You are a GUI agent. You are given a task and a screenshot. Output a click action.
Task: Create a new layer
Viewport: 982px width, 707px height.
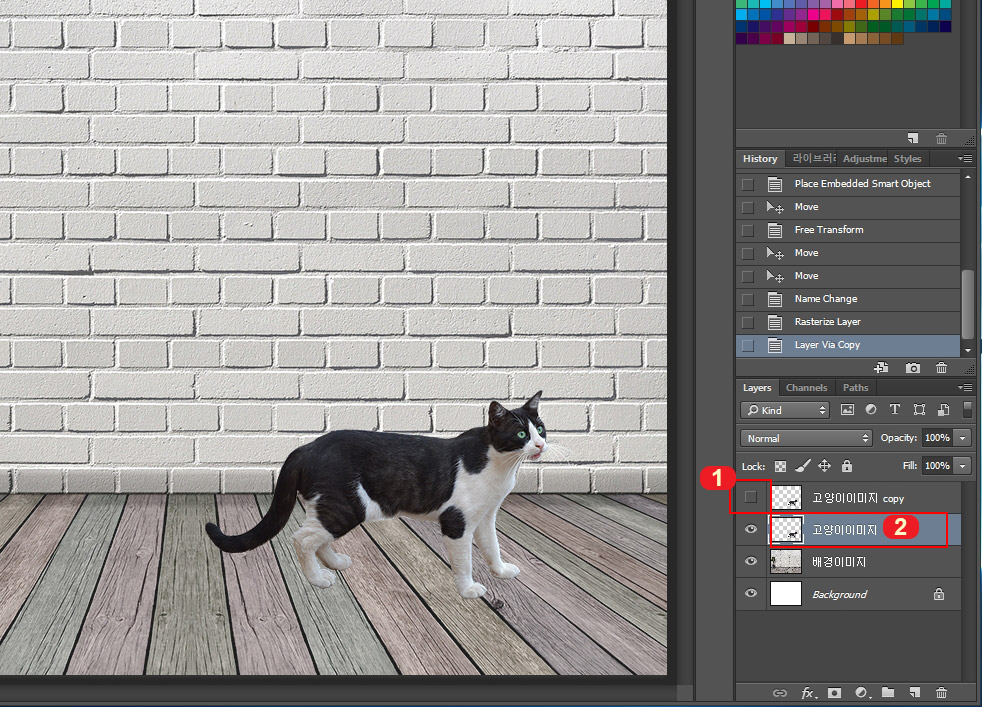[914, 692]
